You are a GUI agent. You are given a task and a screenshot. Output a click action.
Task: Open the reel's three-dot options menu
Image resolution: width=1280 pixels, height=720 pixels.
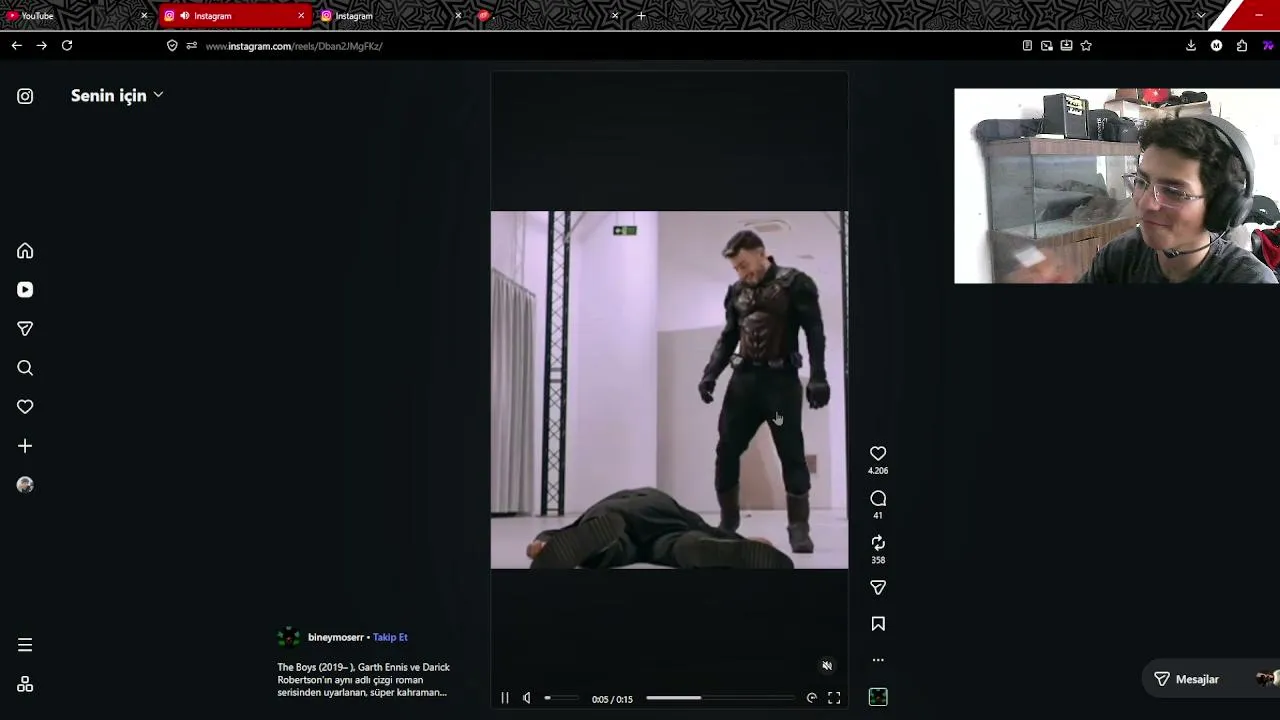[x=878, y=660]
